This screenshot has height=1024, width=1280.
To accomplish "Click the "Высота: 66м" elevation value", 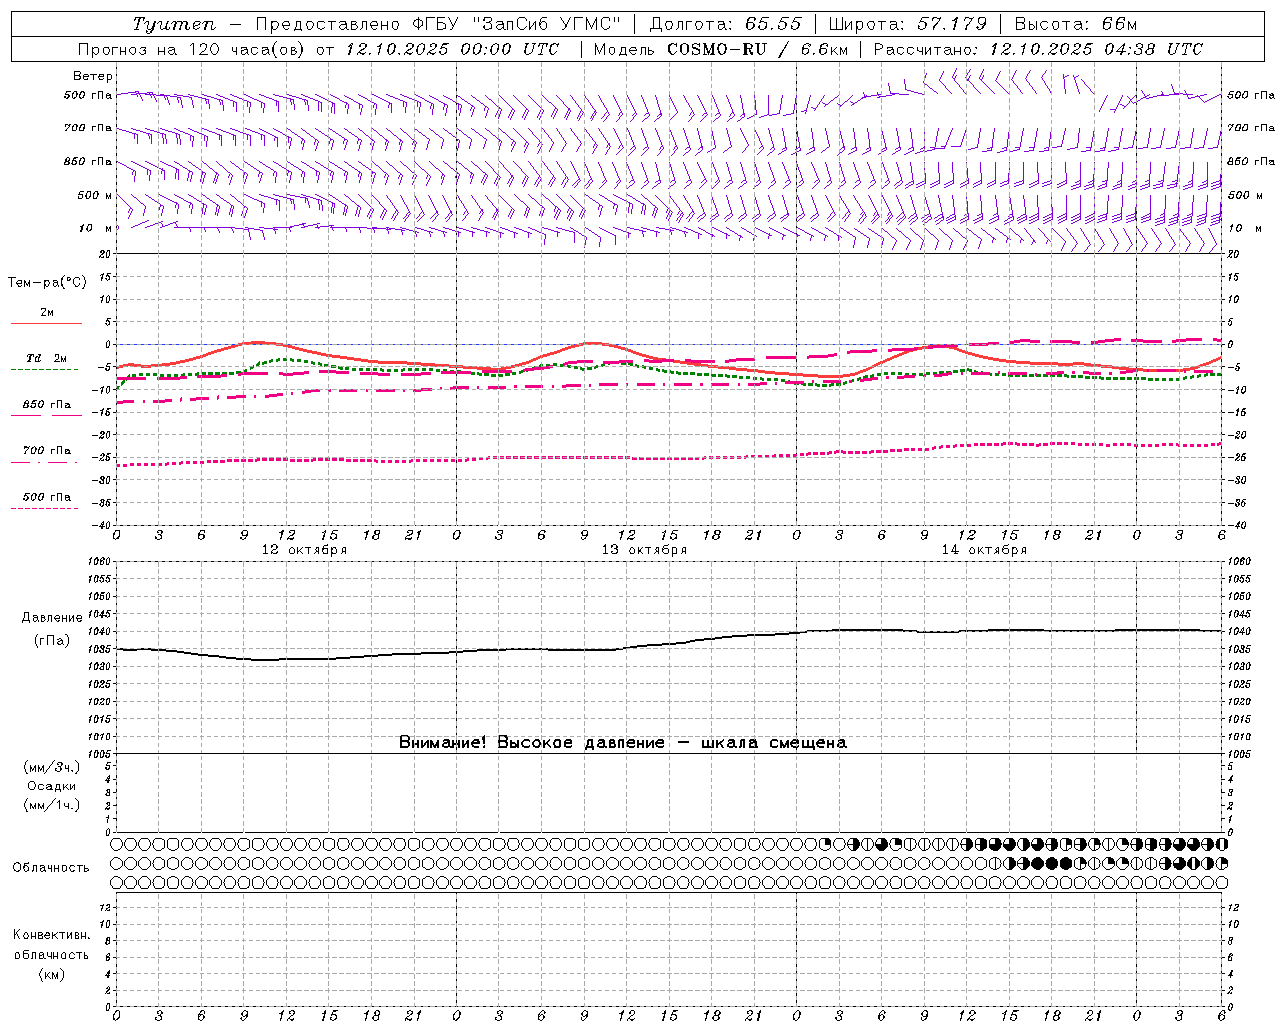I will click(1076, 24).
